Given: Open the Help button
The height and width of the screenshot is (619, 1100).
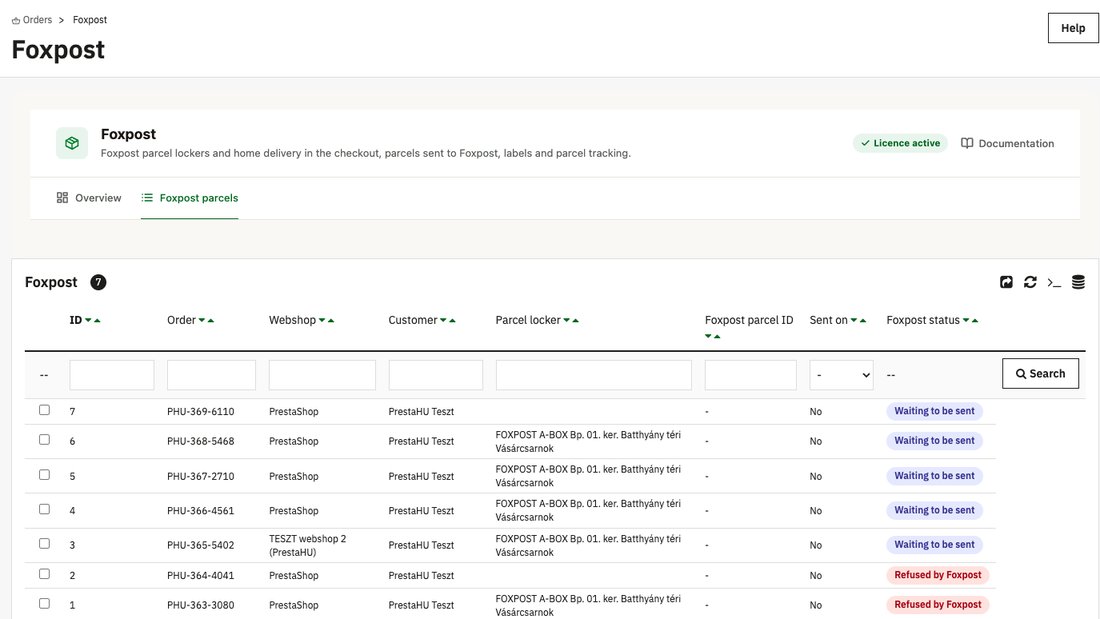Looking at the screenshot, I should pos(1073,28).
